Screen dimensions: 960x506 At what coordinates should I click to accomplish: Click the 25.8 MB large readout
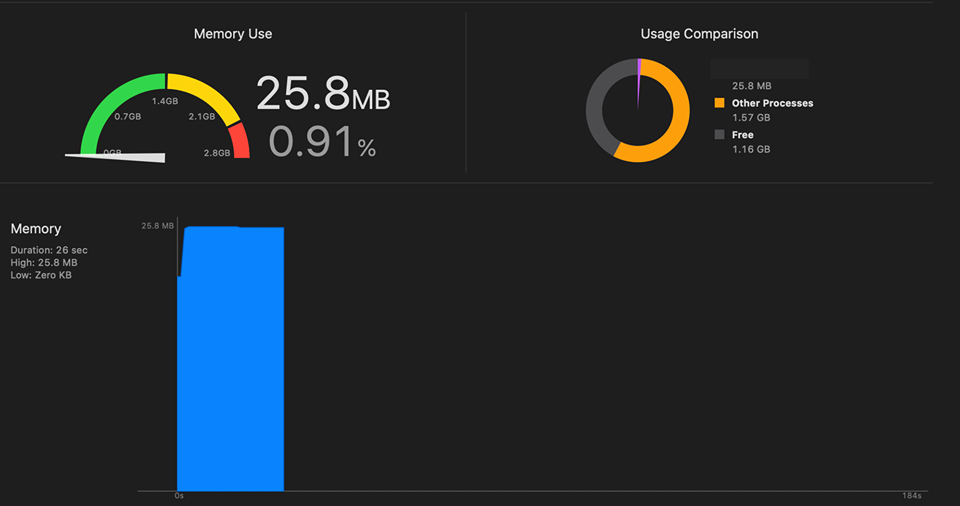coord(323,93)
